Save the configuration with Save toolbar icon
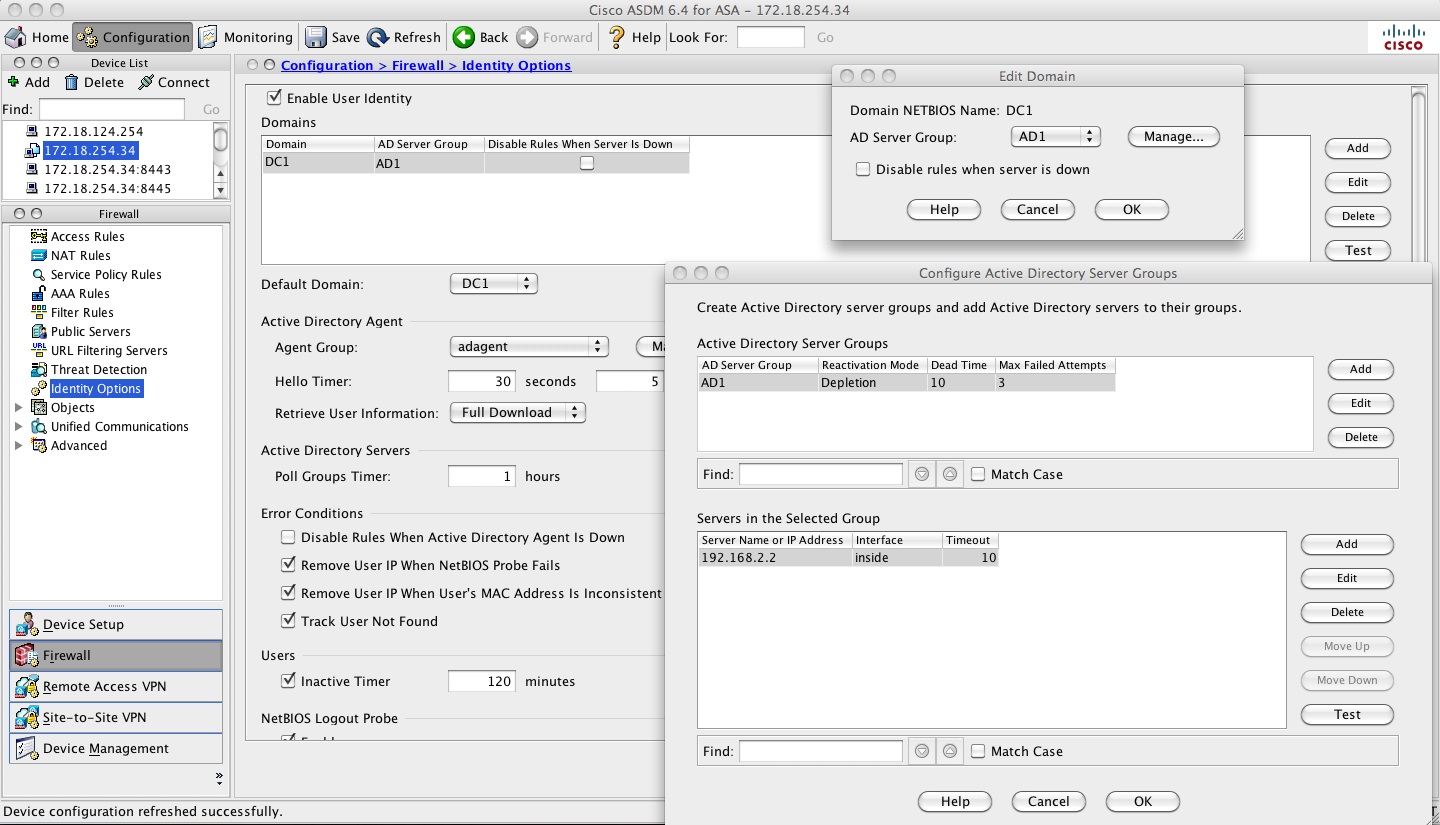This screenshot has height=825, width=1440. point(332,37)
